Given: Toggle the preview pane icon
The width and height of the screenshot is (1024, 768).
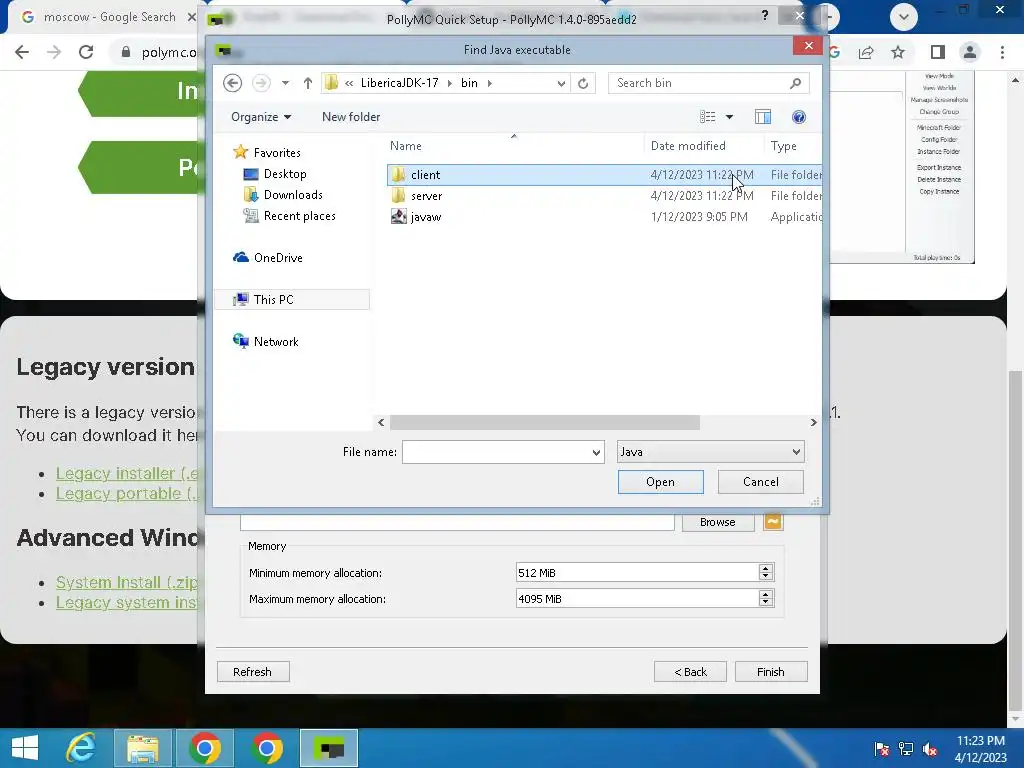Looking at the screenshot, I should point(763,117).
